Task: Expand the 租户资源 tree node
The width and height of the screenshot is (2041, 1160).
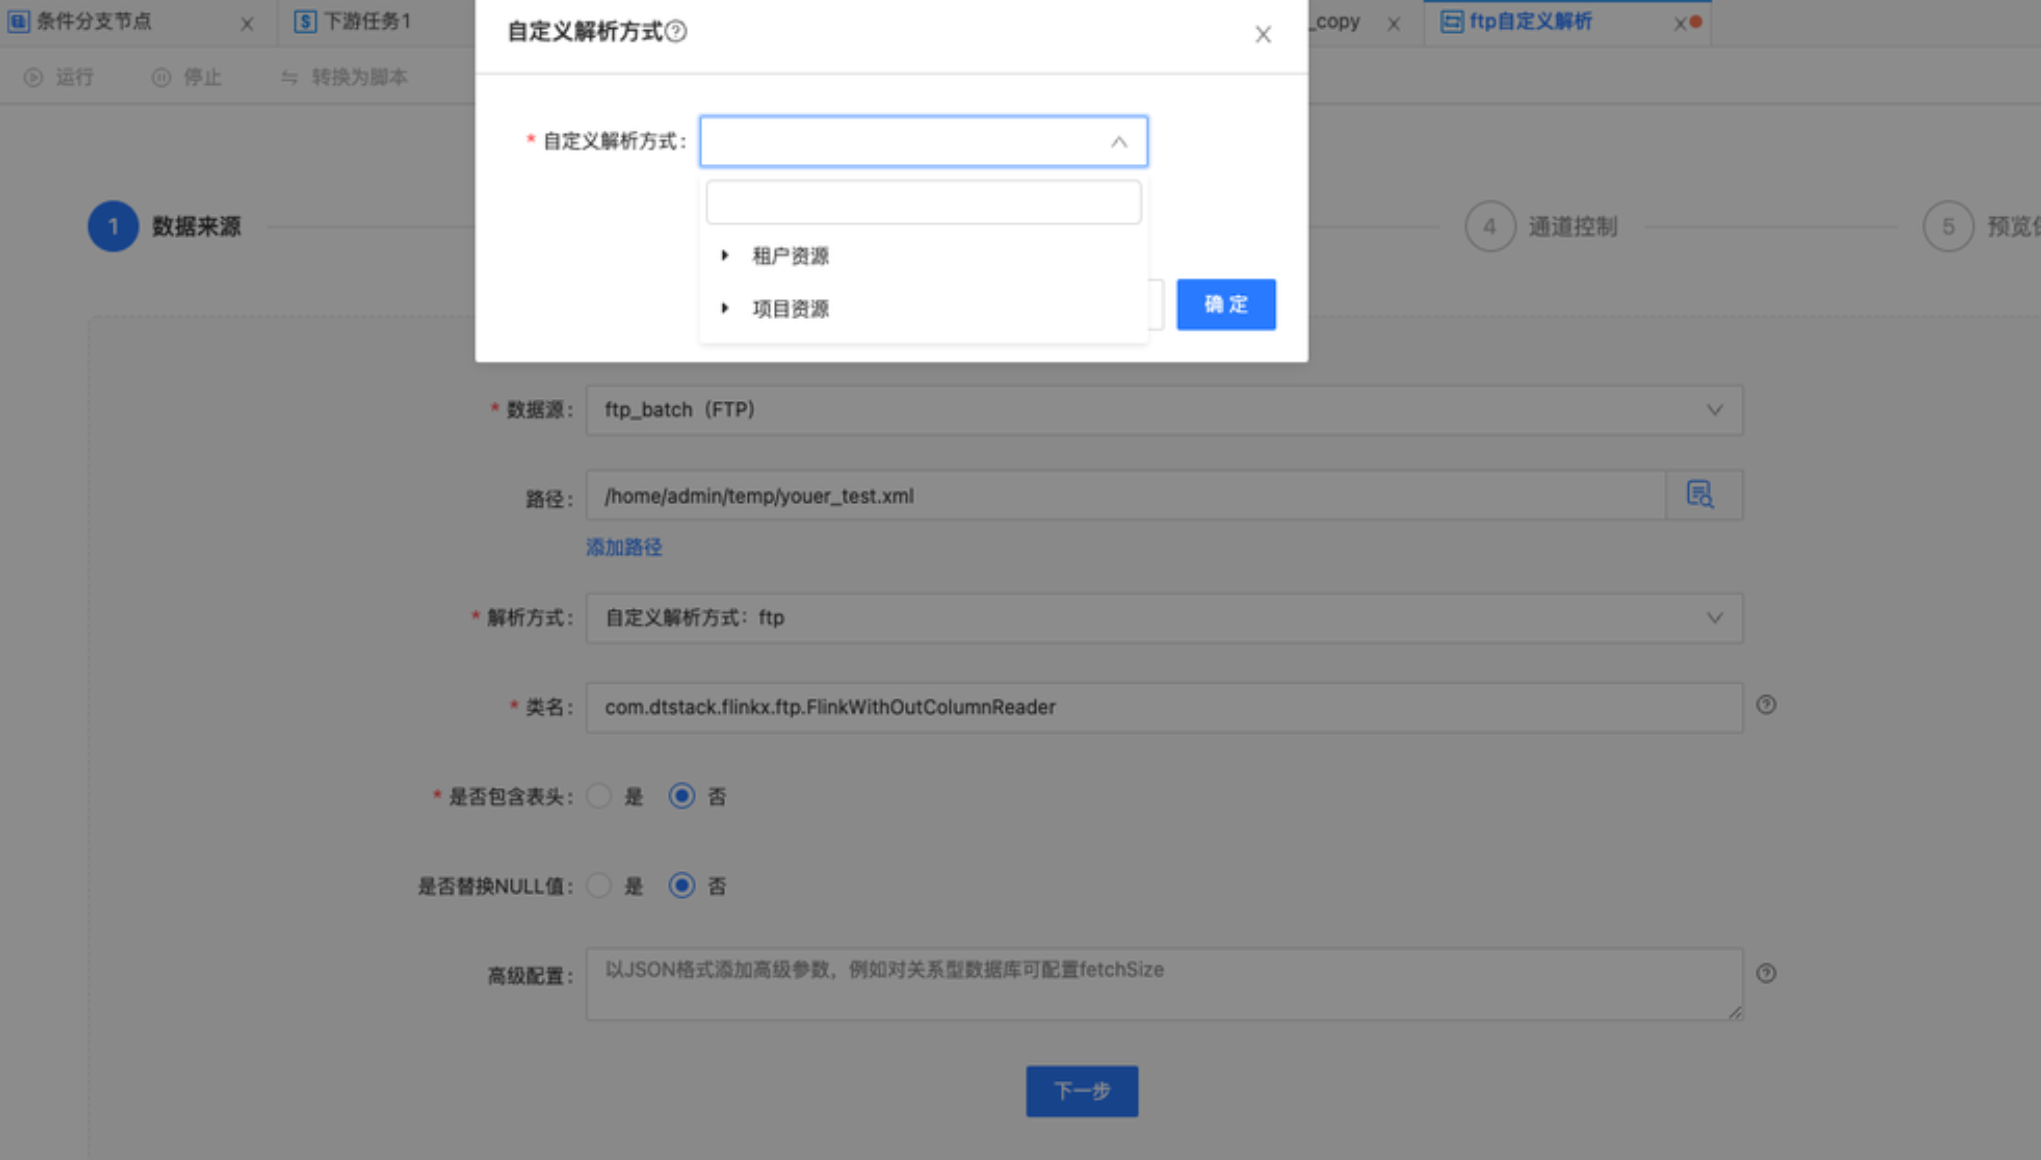Action: 725,256
